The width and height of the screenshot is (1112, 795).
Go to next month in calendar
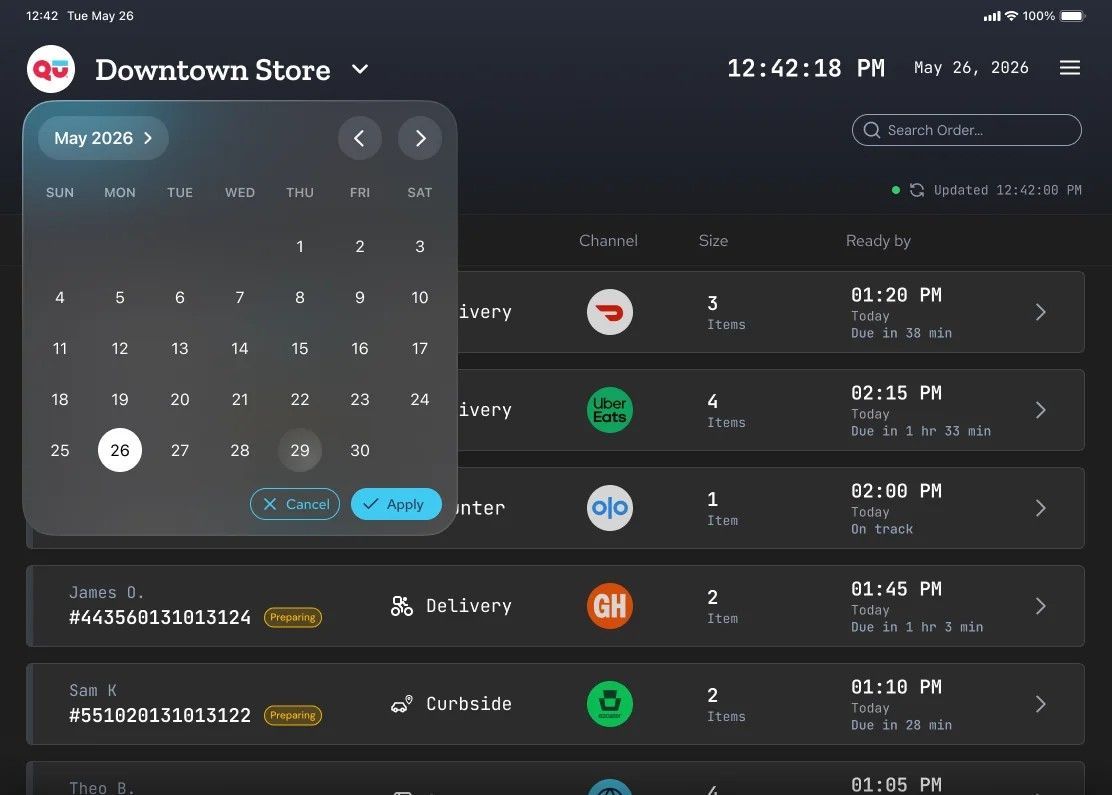coord(420,138)
